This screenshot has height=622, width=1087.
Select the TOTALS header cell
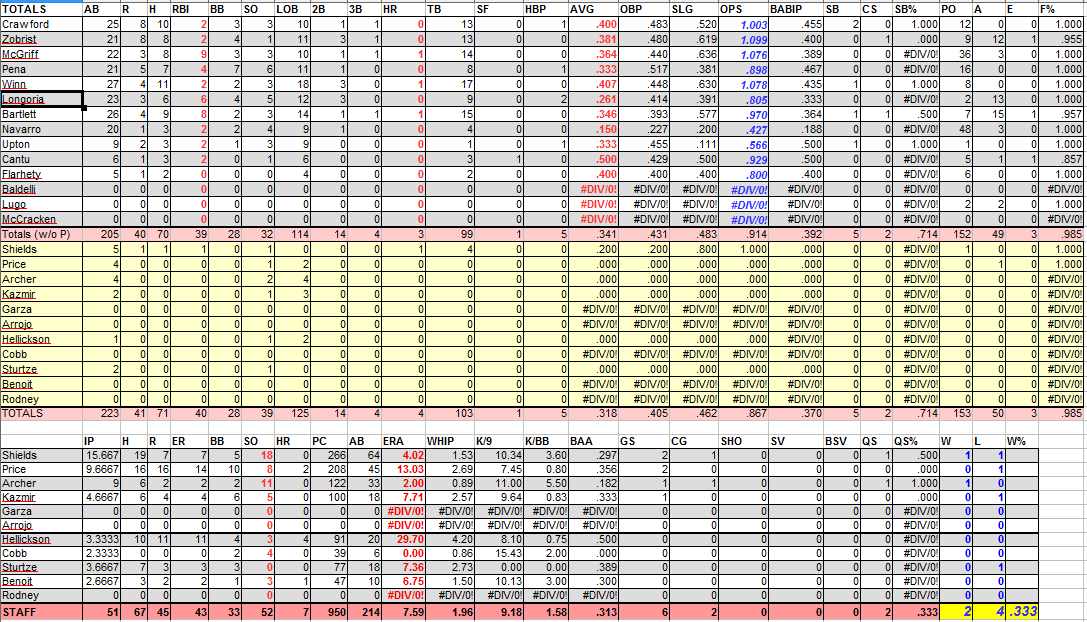[42, 9]
